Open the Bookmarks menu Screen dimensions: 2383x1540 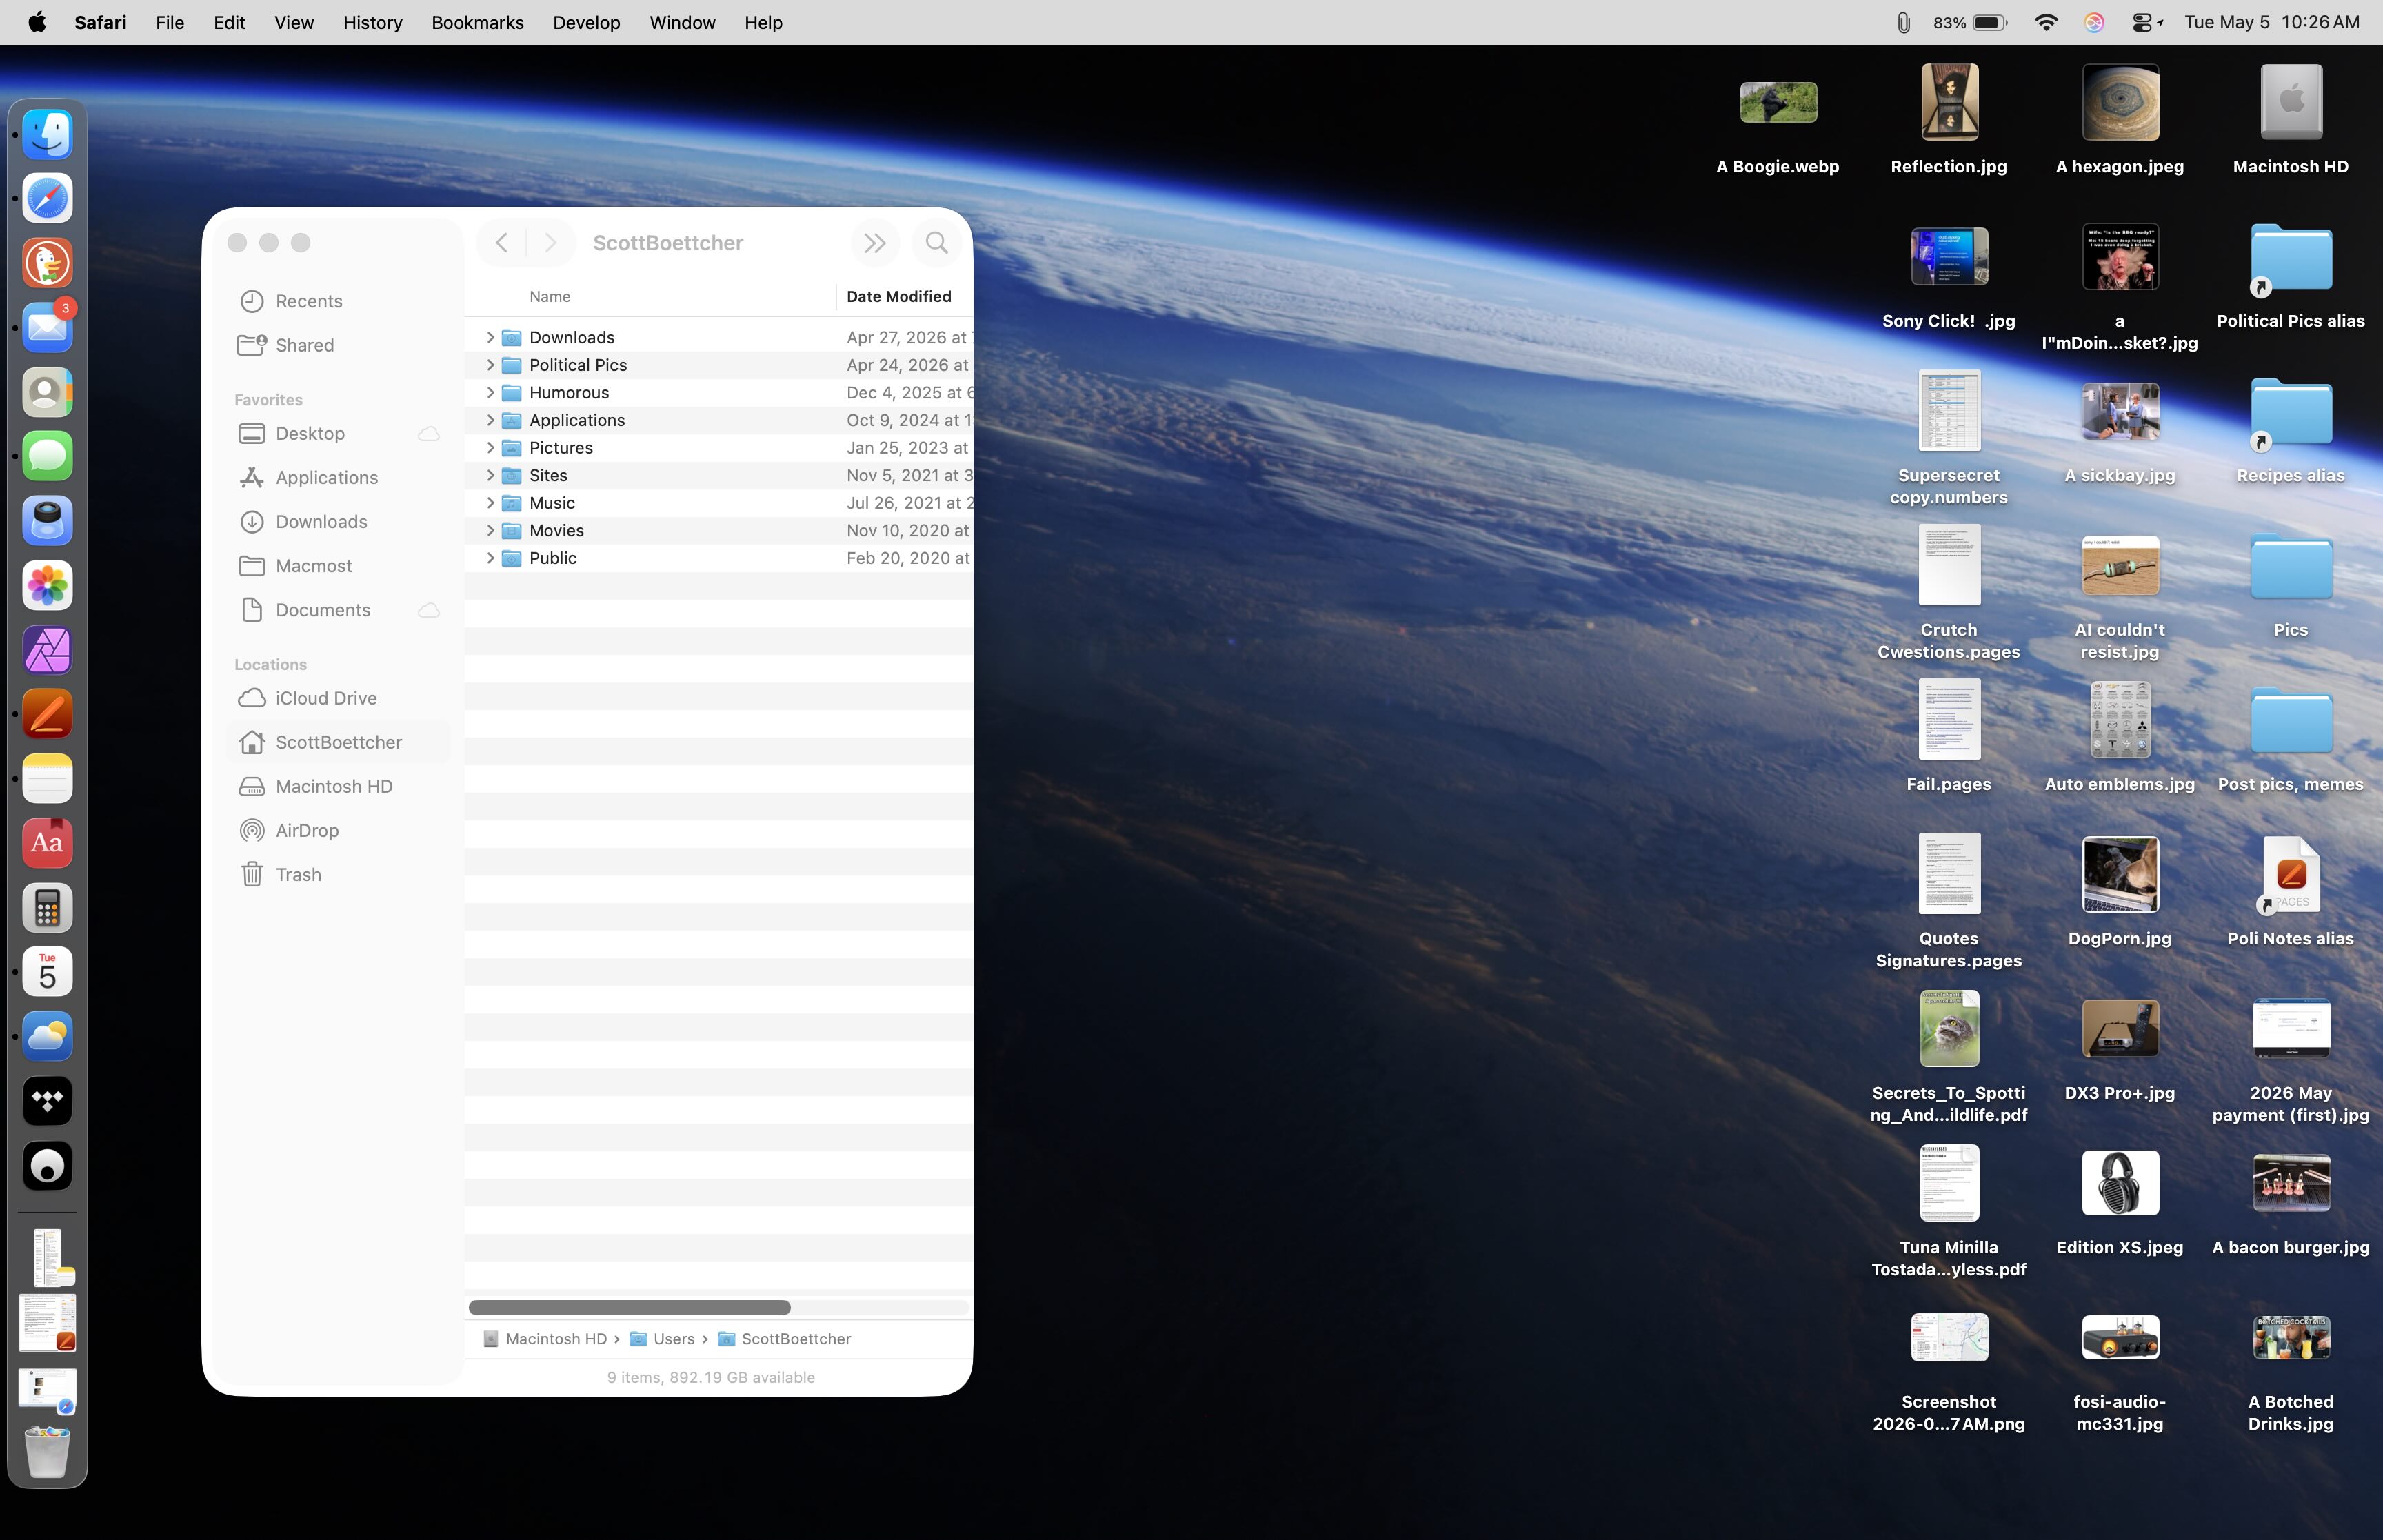click(477, 22)
